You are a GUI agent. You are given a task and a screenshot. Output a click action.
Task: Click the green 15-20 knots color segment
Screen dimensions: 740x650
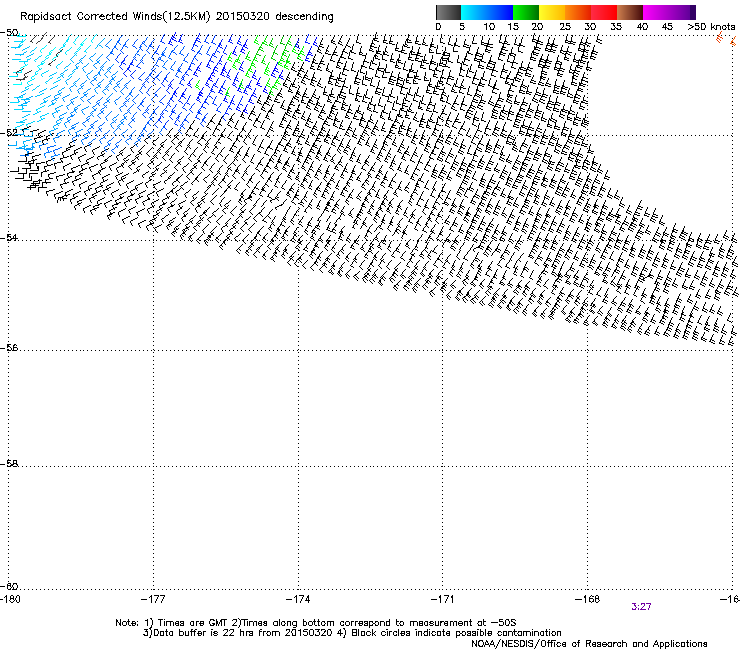525,12
